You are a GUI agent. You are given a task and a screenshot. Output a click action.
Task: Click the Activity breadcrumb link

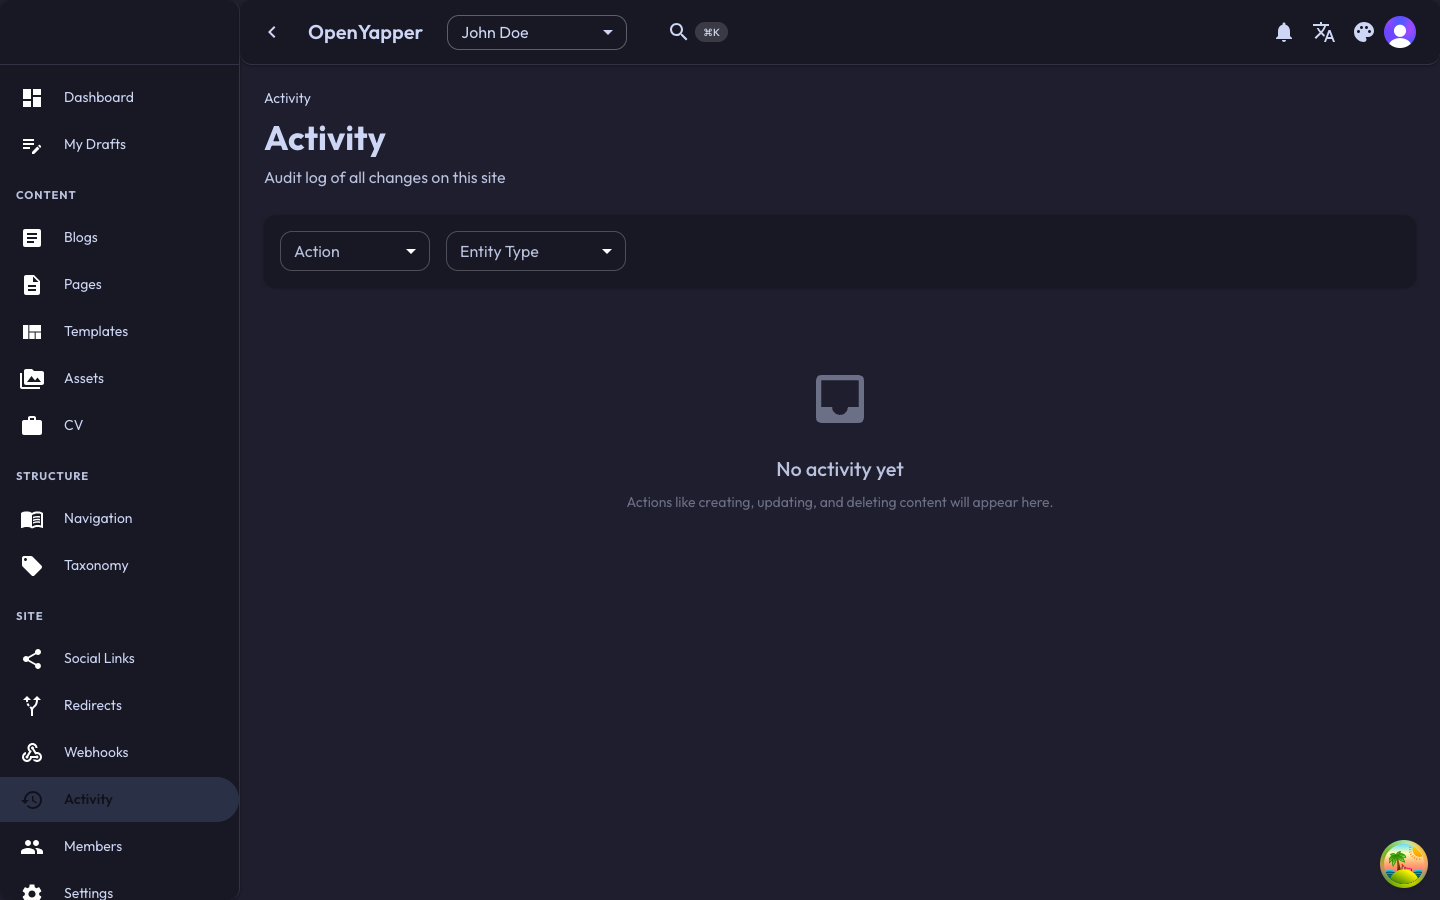287,98
